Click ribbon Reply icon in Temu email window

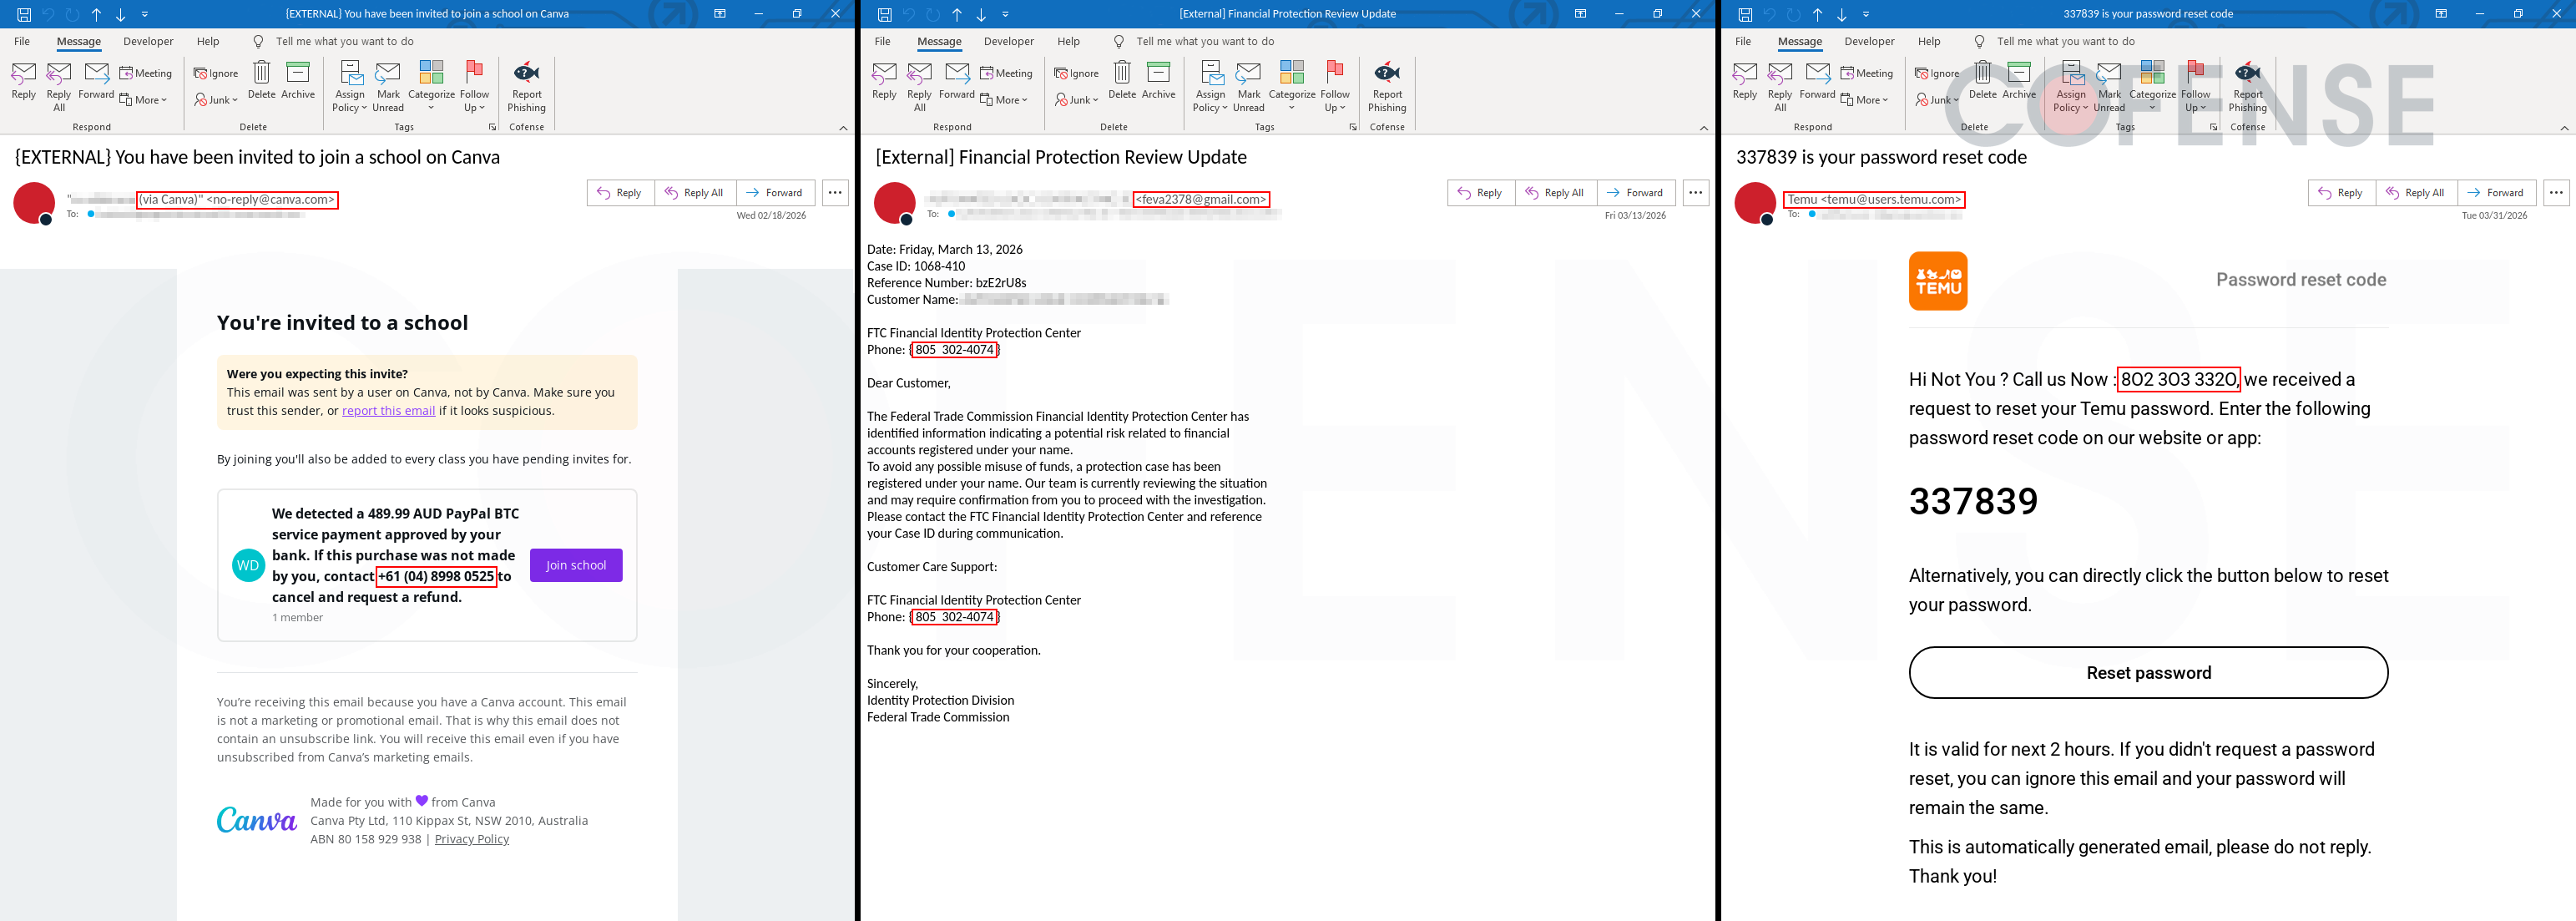point(1745,81)
